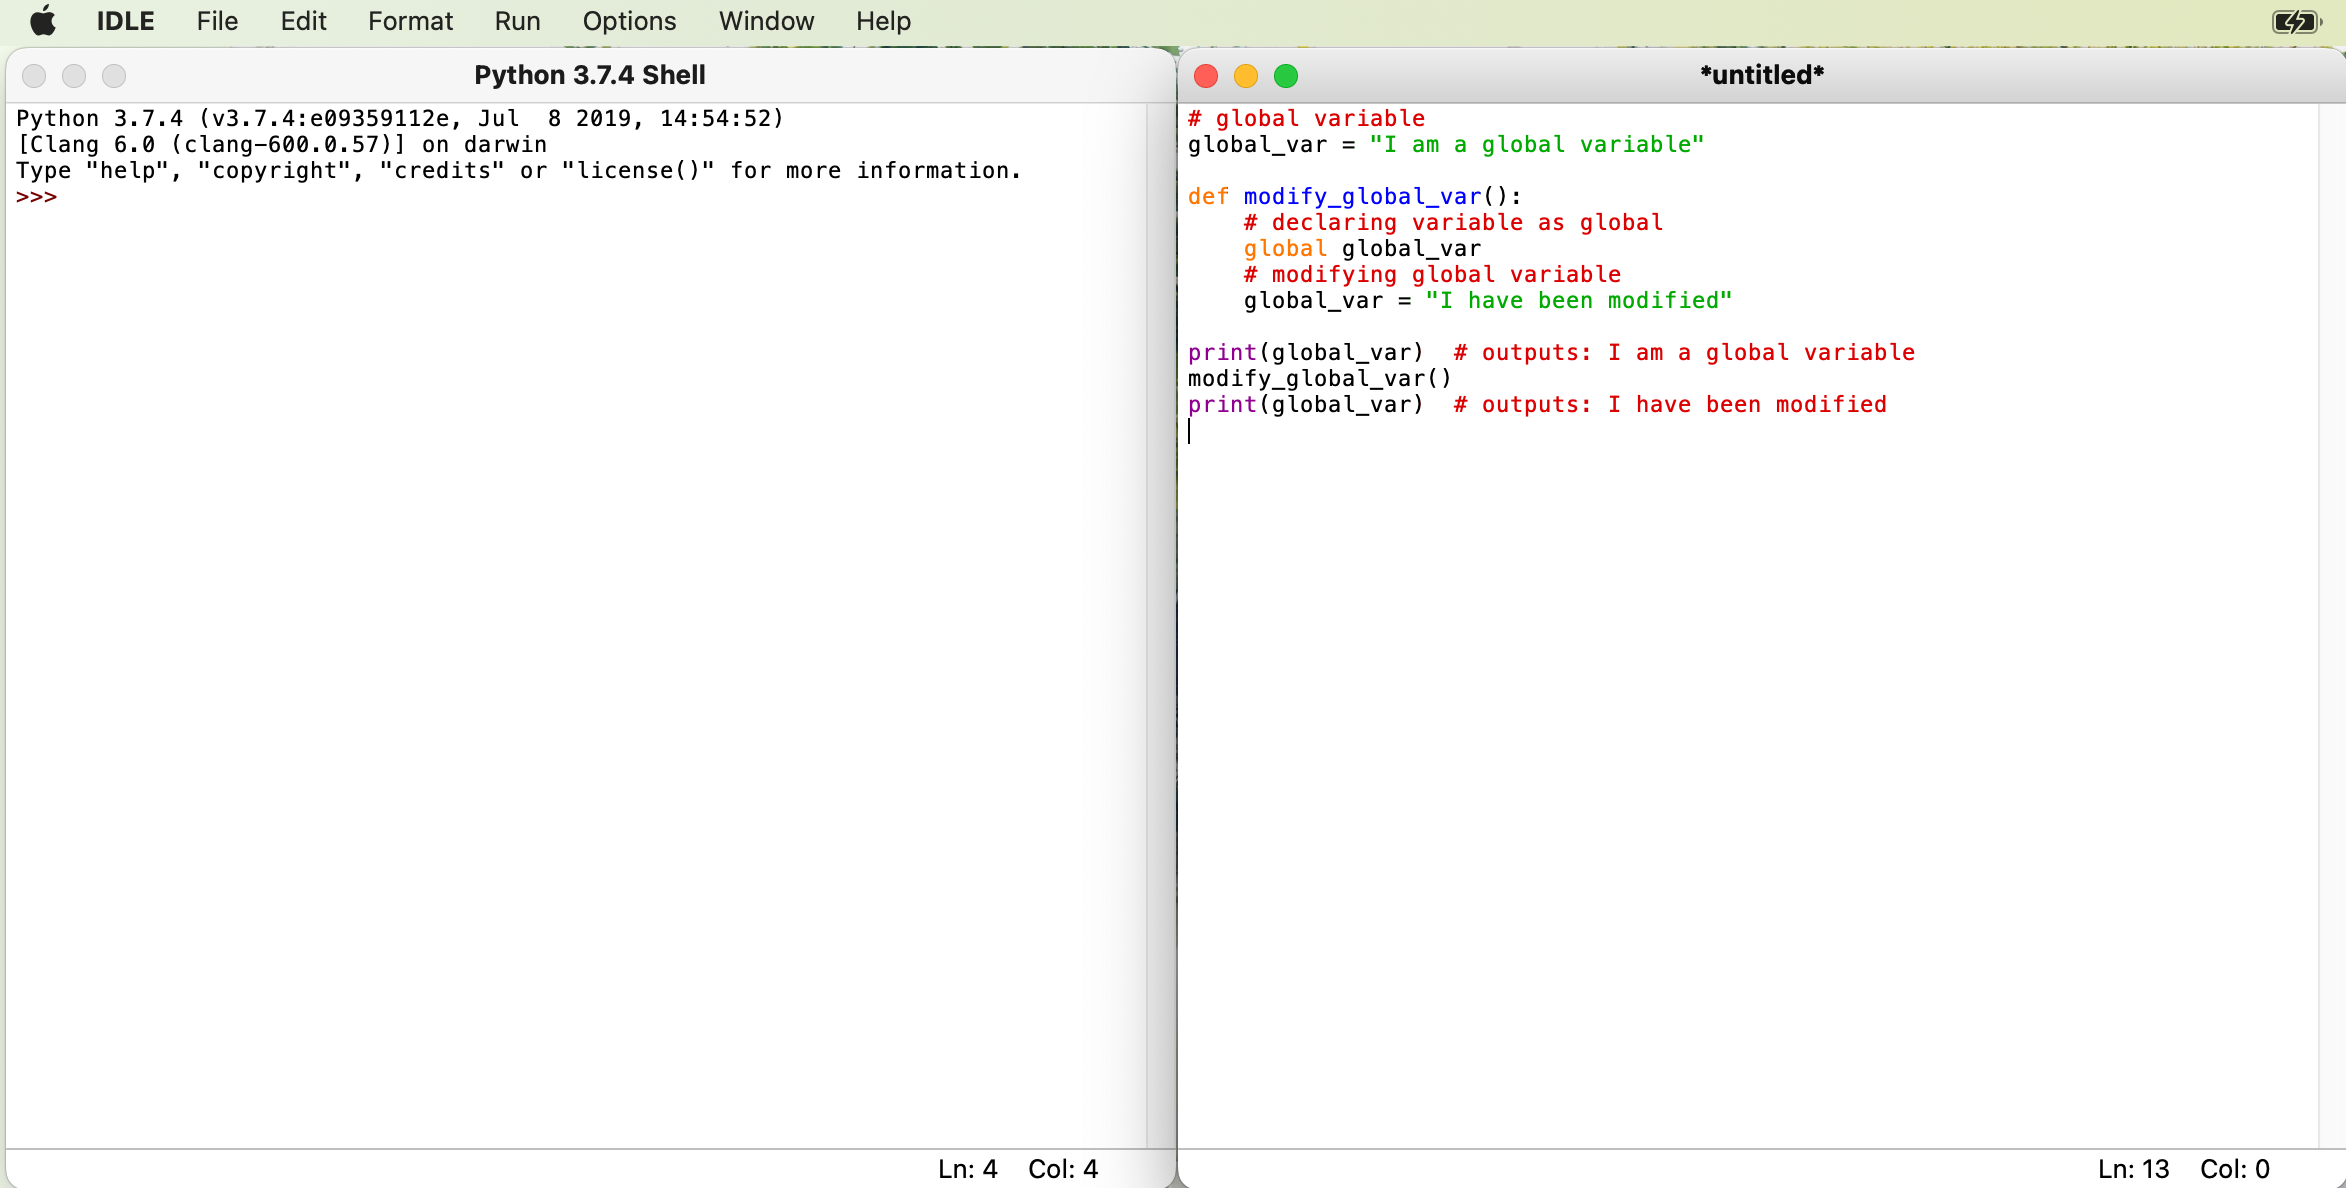The height and width of the screenshot is (1188, 2346).
Task: Click the inactive close button on Shell window
Action: tap(34, 76)
